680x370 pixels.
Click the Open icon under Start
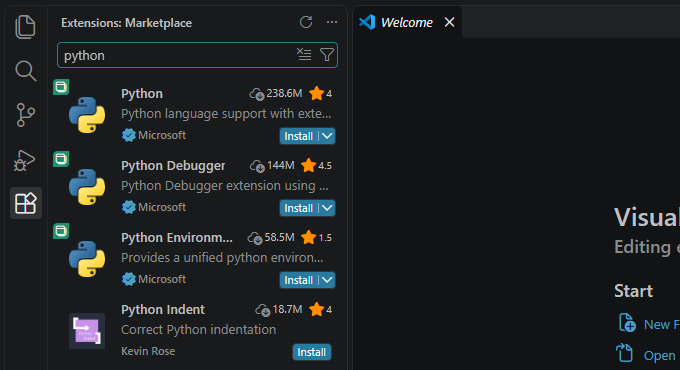[625, 353]
